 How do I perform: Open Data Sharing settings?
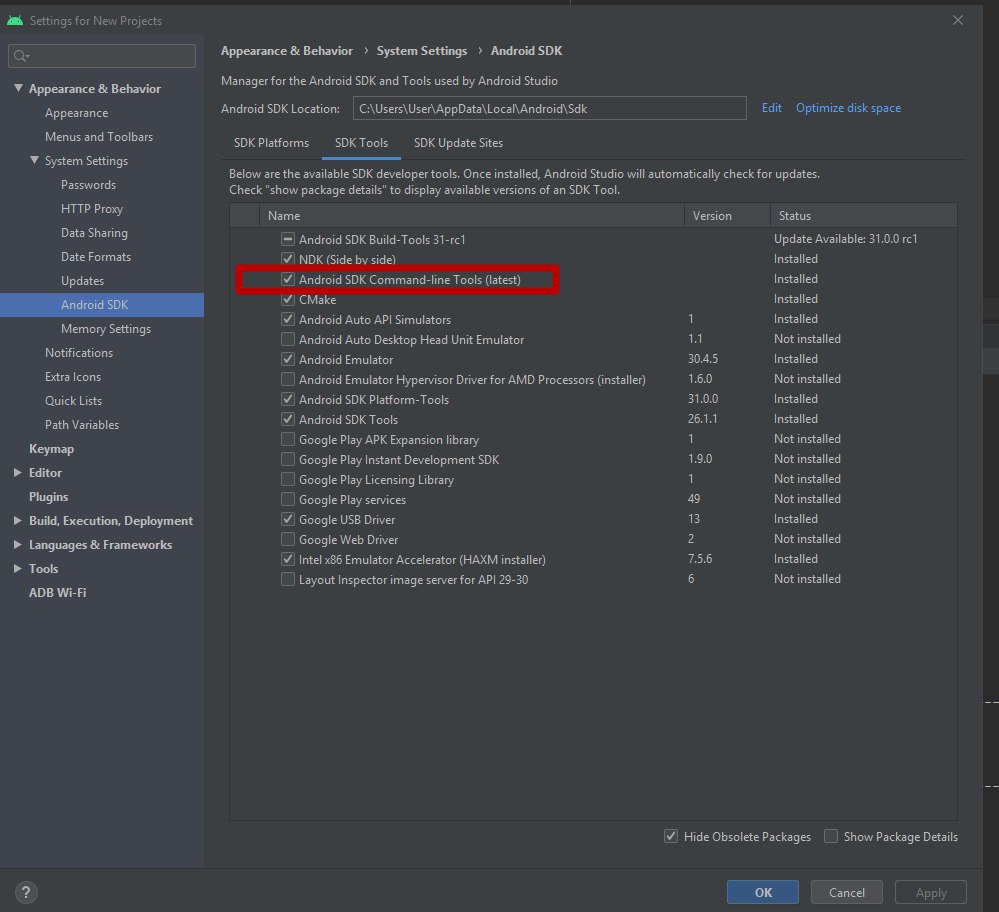(94, 233)
